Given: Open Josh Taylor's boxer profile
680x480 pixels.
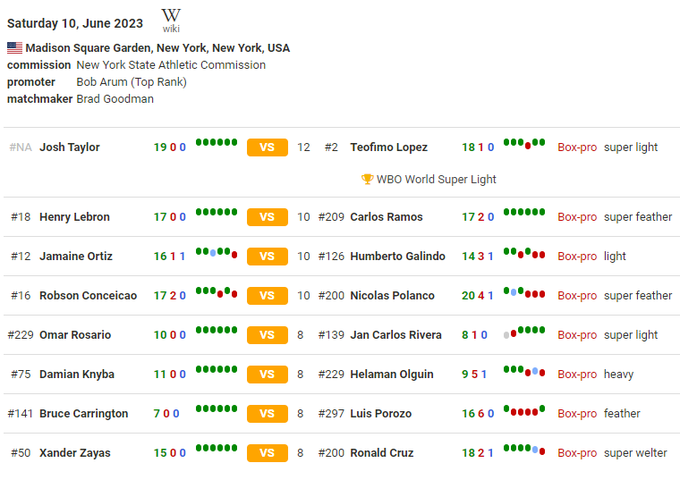Looking at the screenshot, I should [x=70, y=148].
